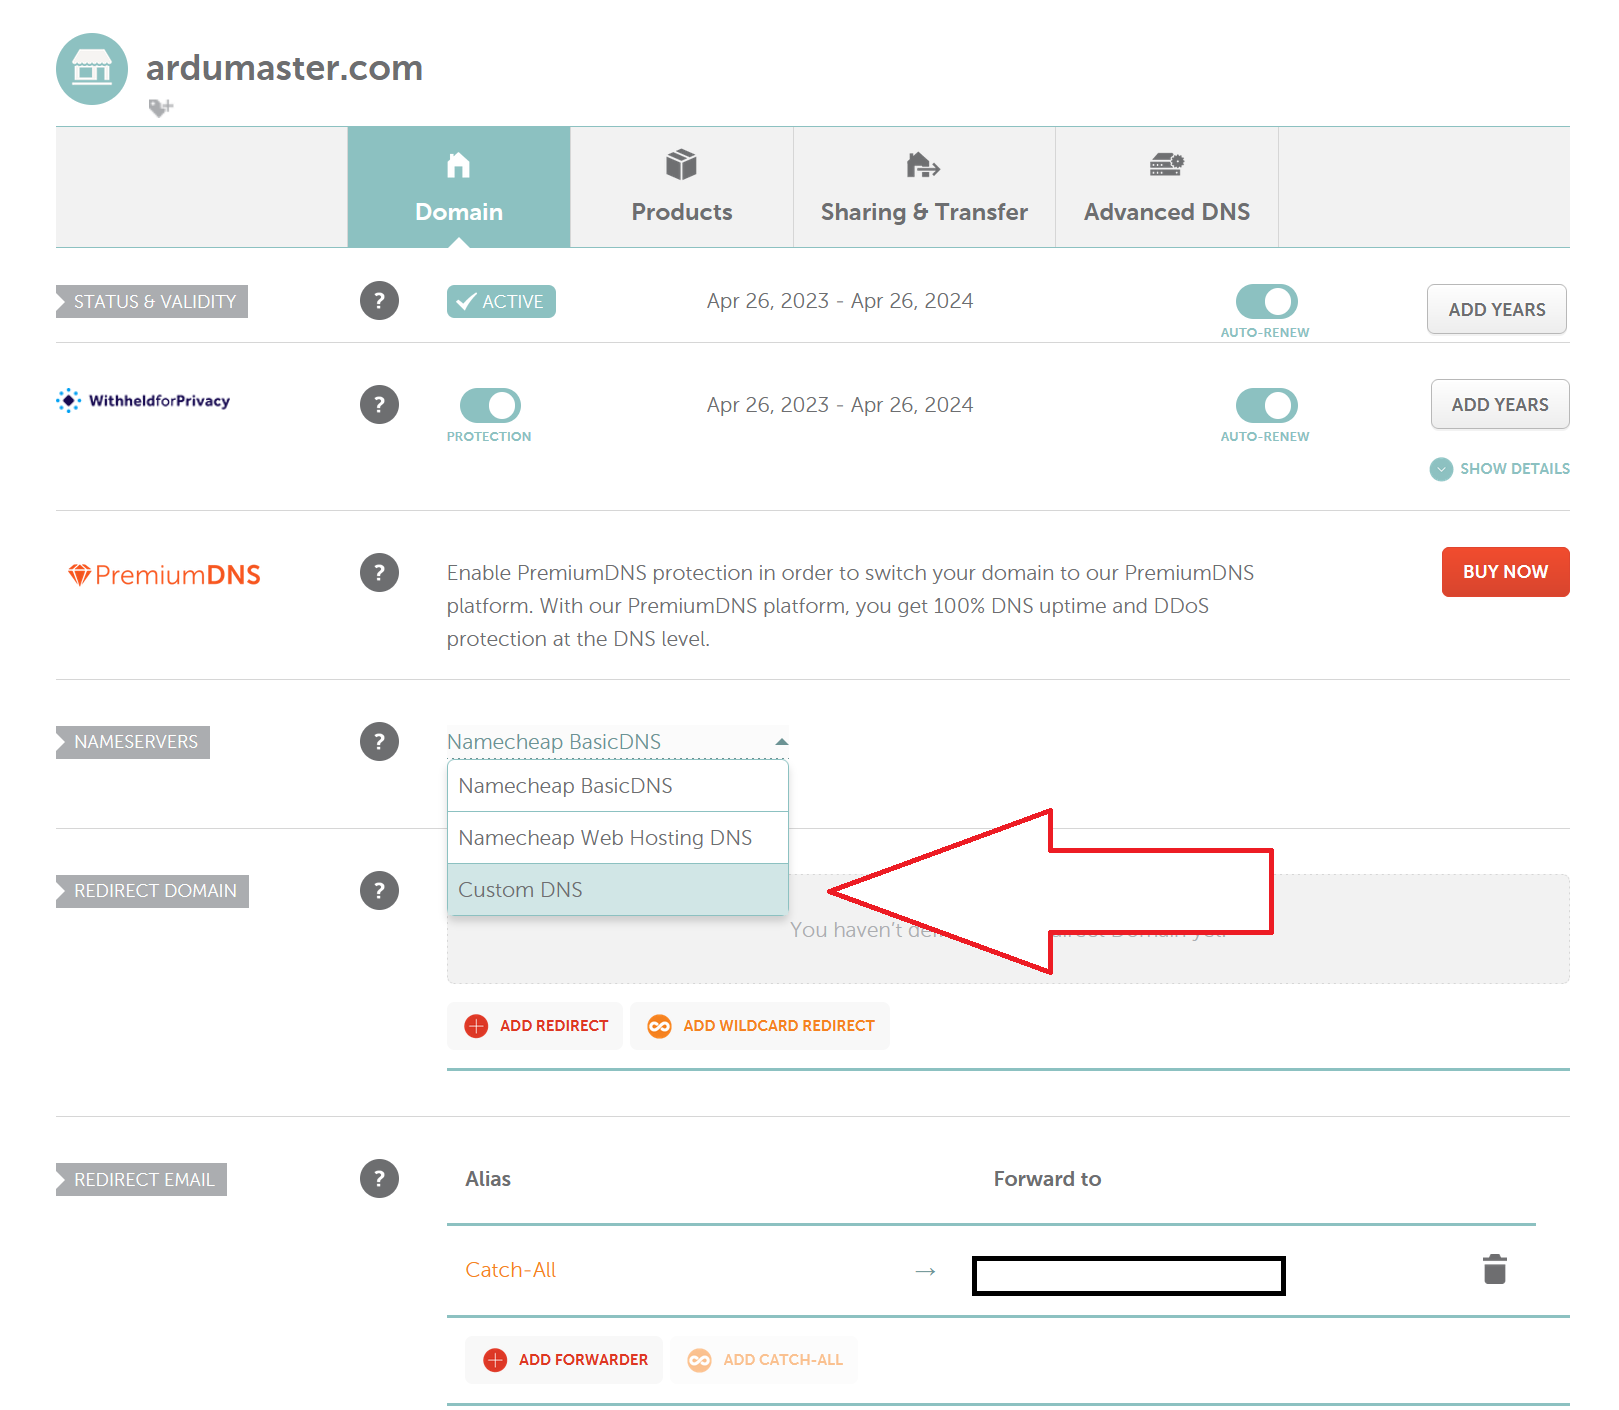Open help for Nameservers
Image resolution: width=1619 pixels, height=1410 pixels.
(x=379, y=741)
